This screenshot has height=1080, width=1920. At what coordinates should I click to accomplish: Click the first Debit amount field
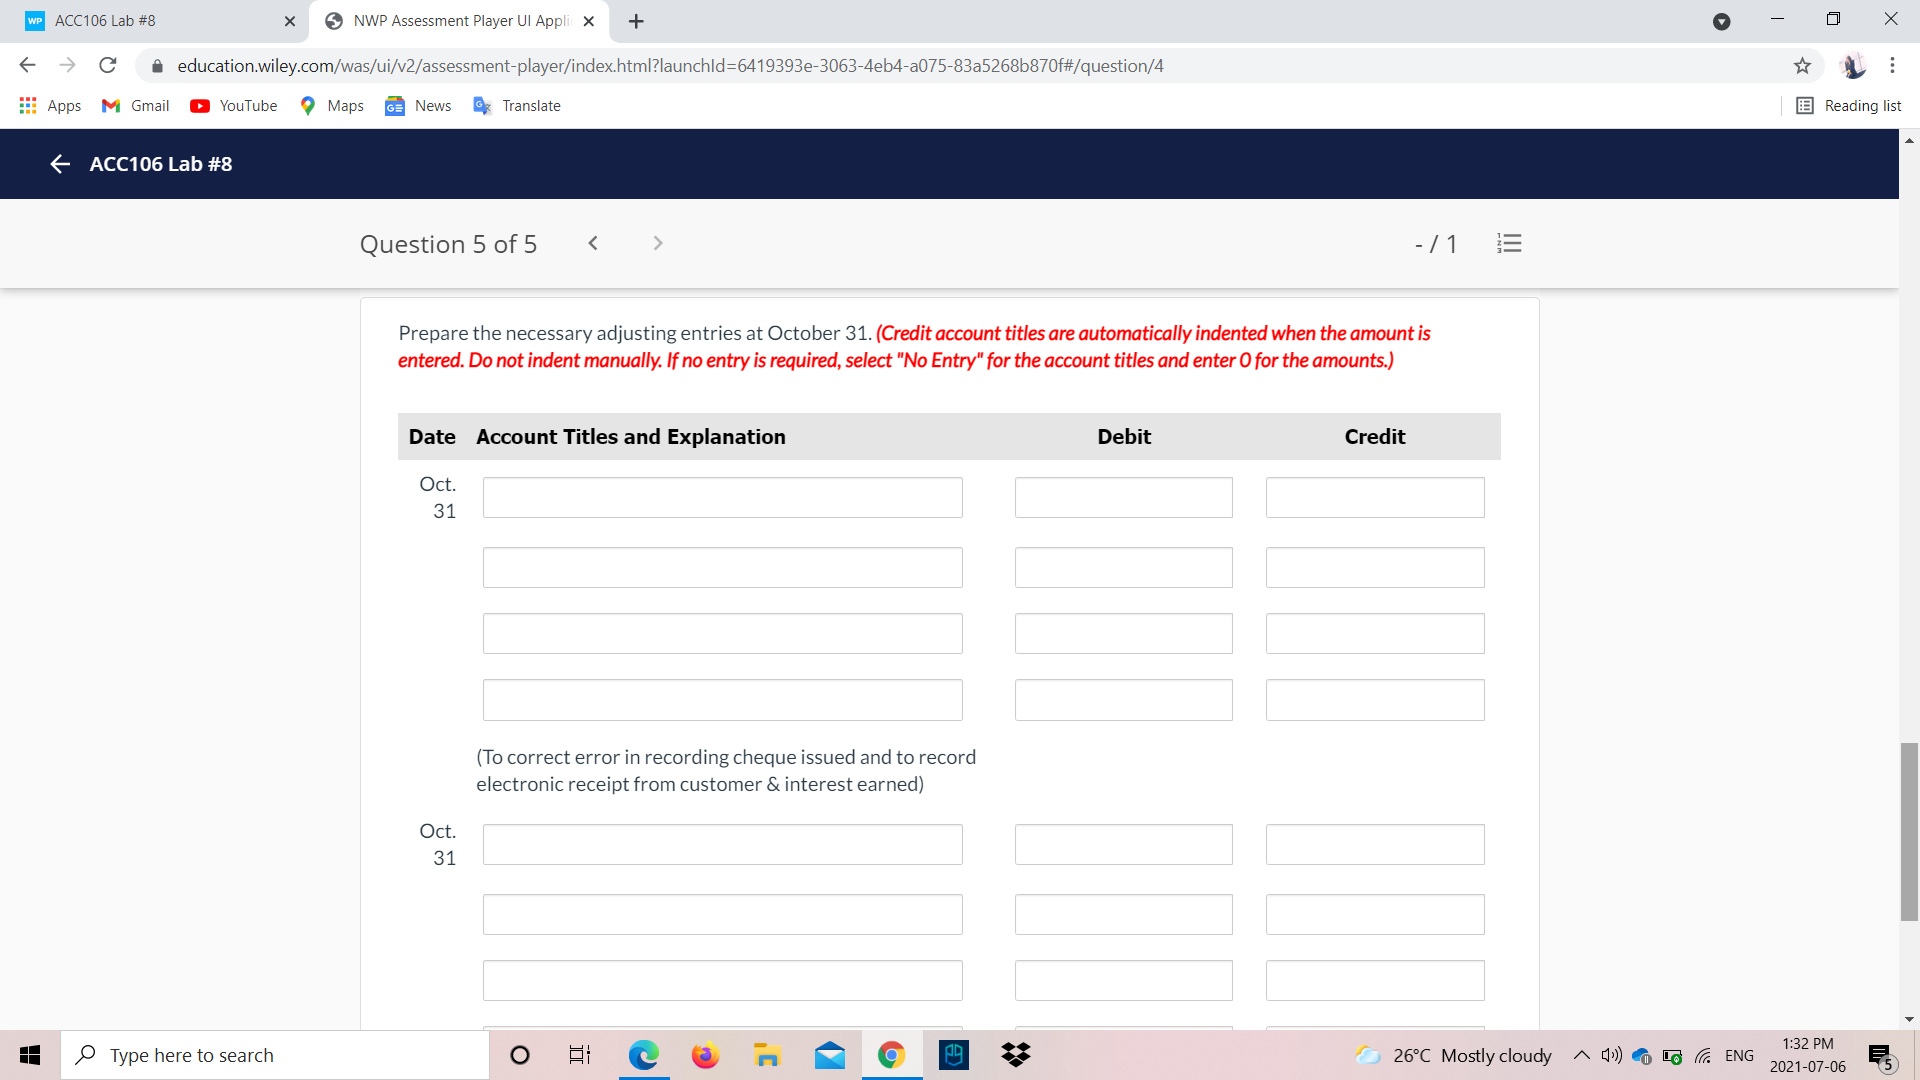click(1123, 497)
